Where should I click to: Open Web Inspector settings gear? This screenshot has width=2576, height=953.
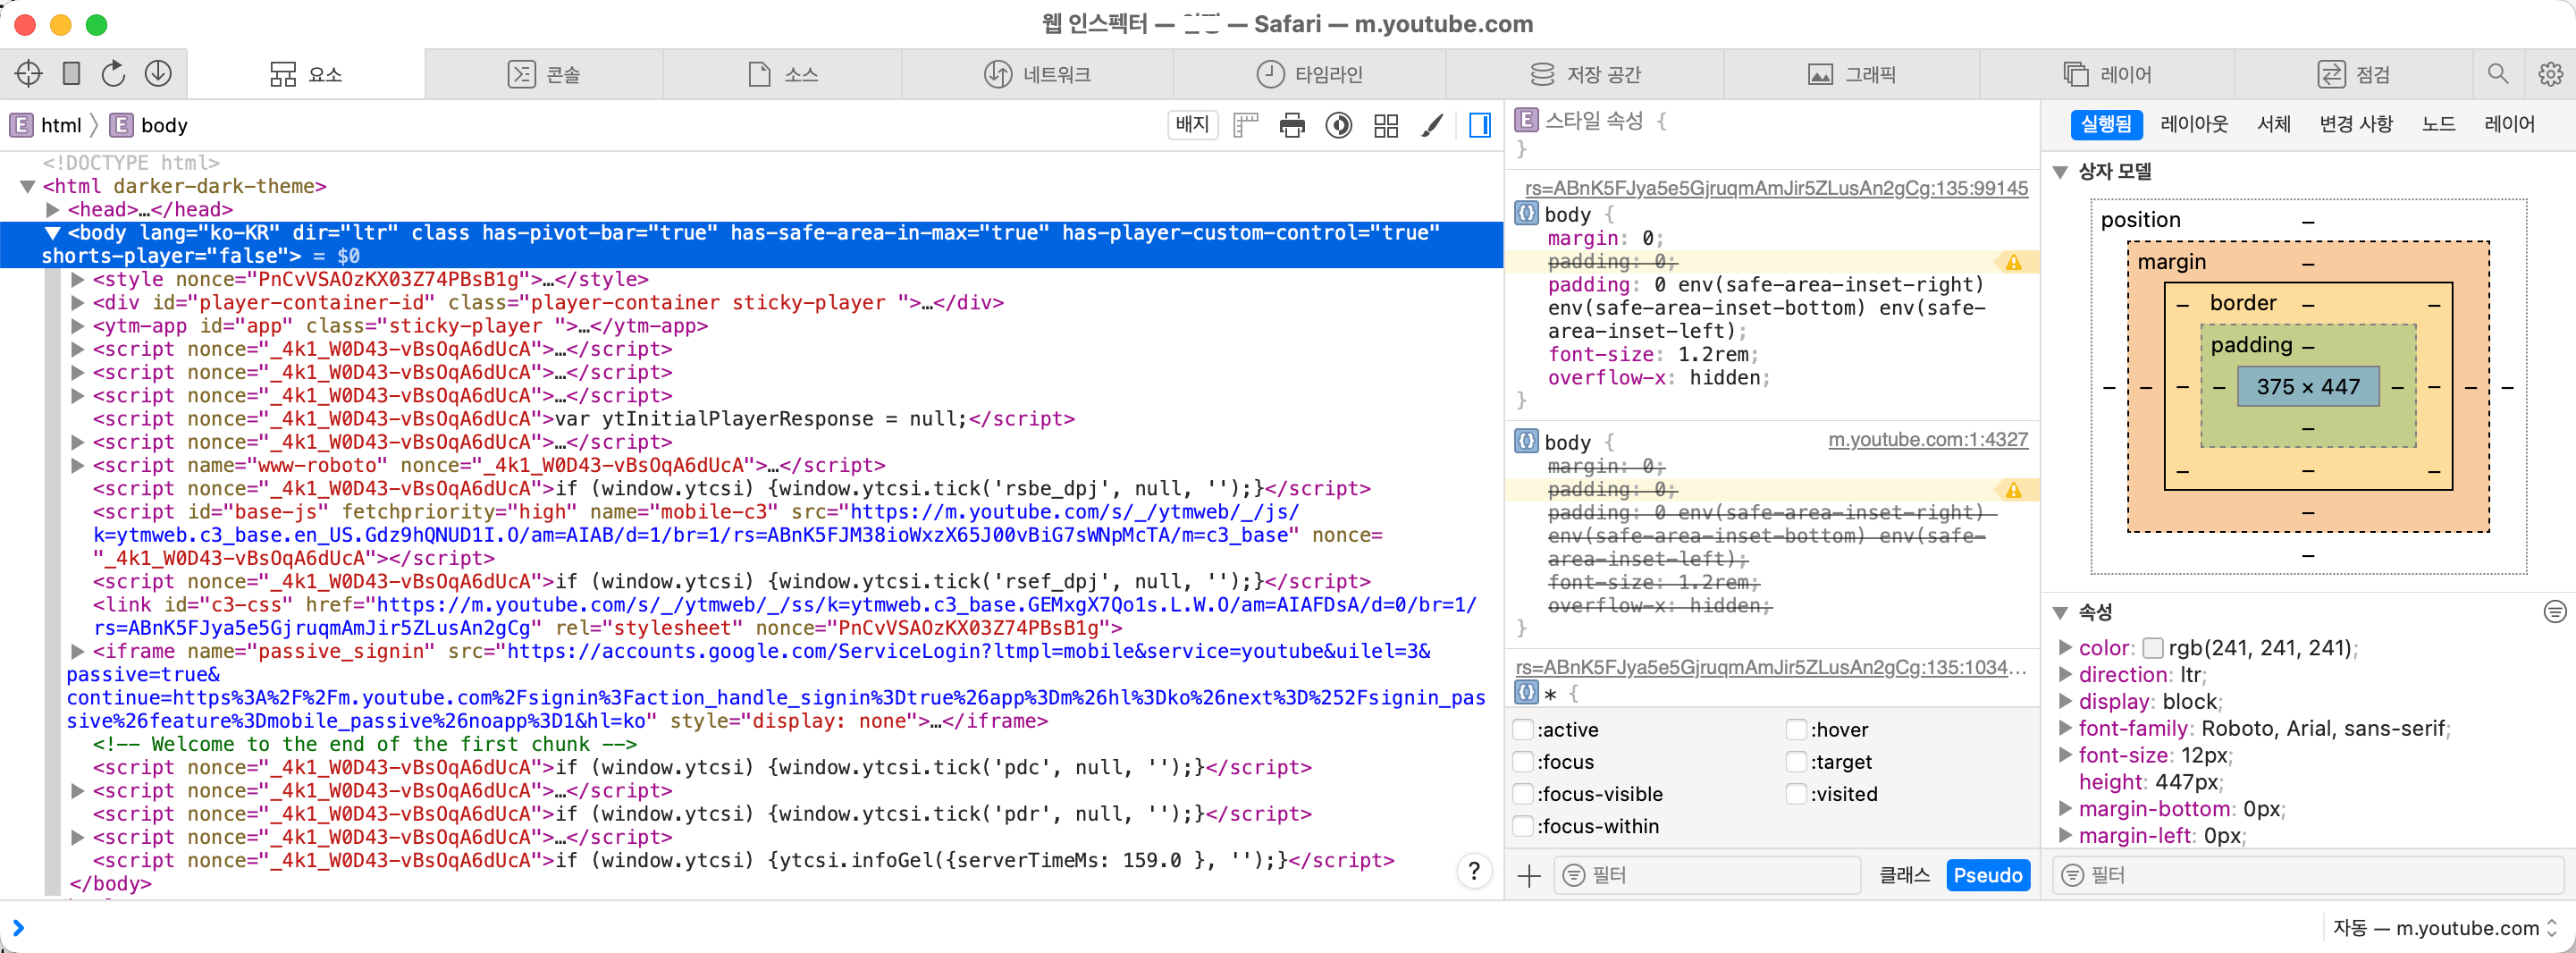point(2550,74)
